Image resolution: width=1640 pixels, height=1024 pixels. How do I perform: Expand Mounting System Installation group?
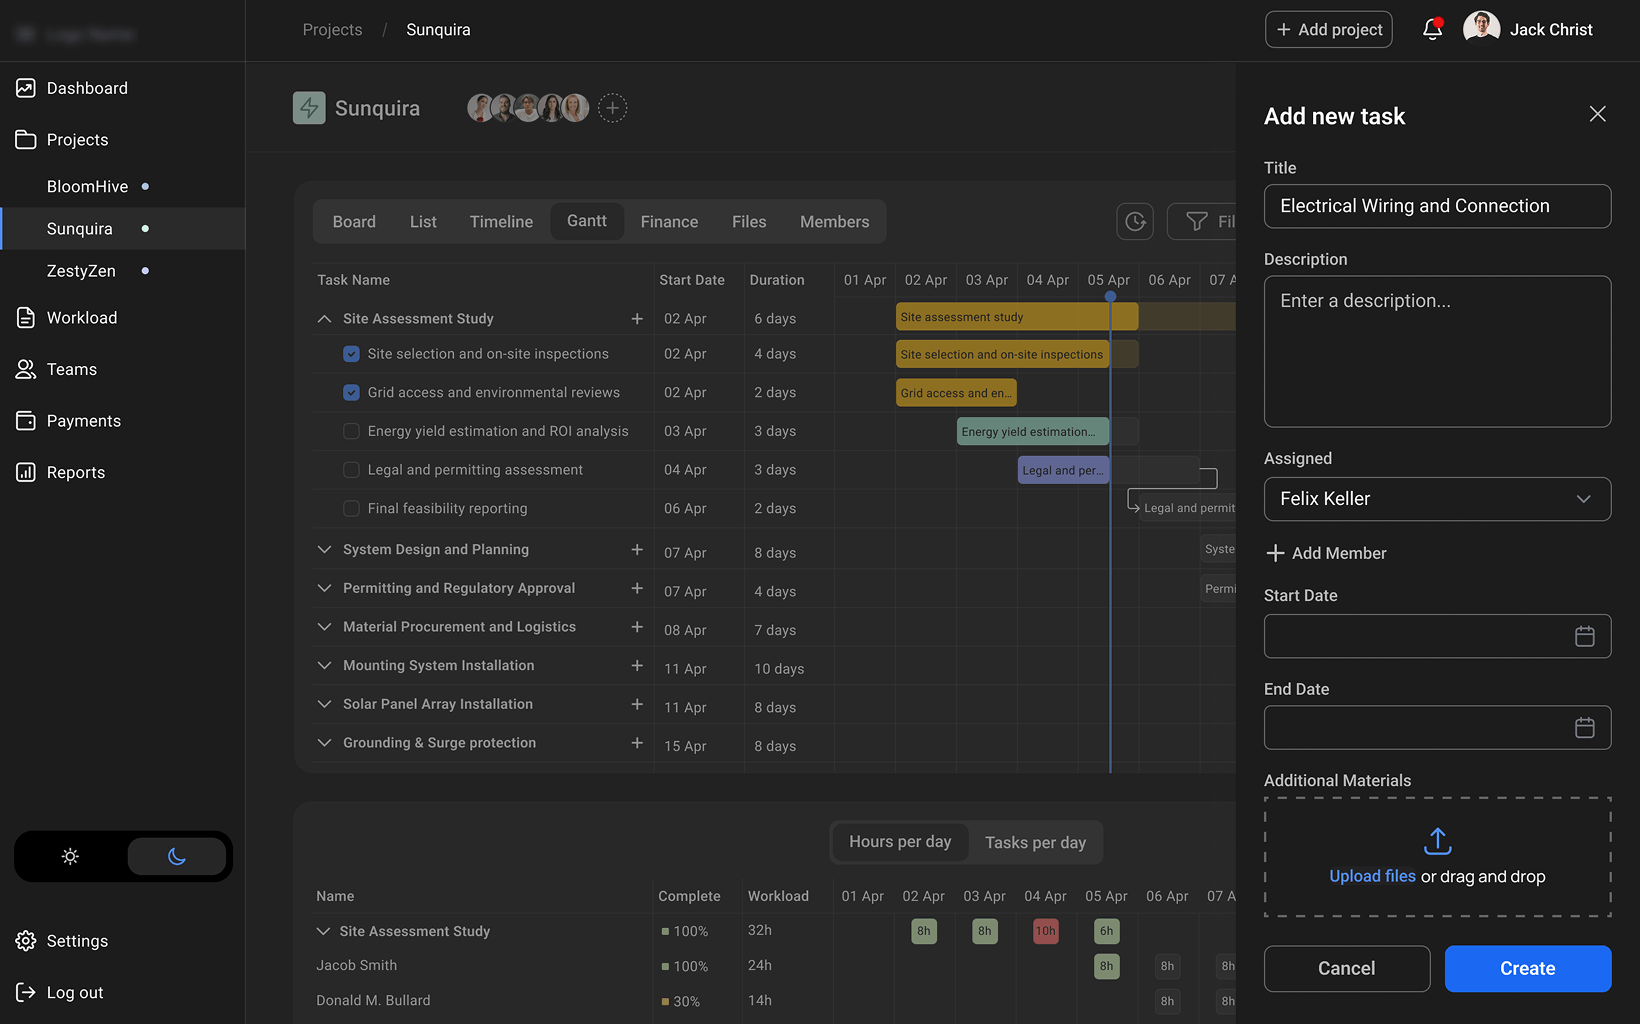tap(324, 665)
